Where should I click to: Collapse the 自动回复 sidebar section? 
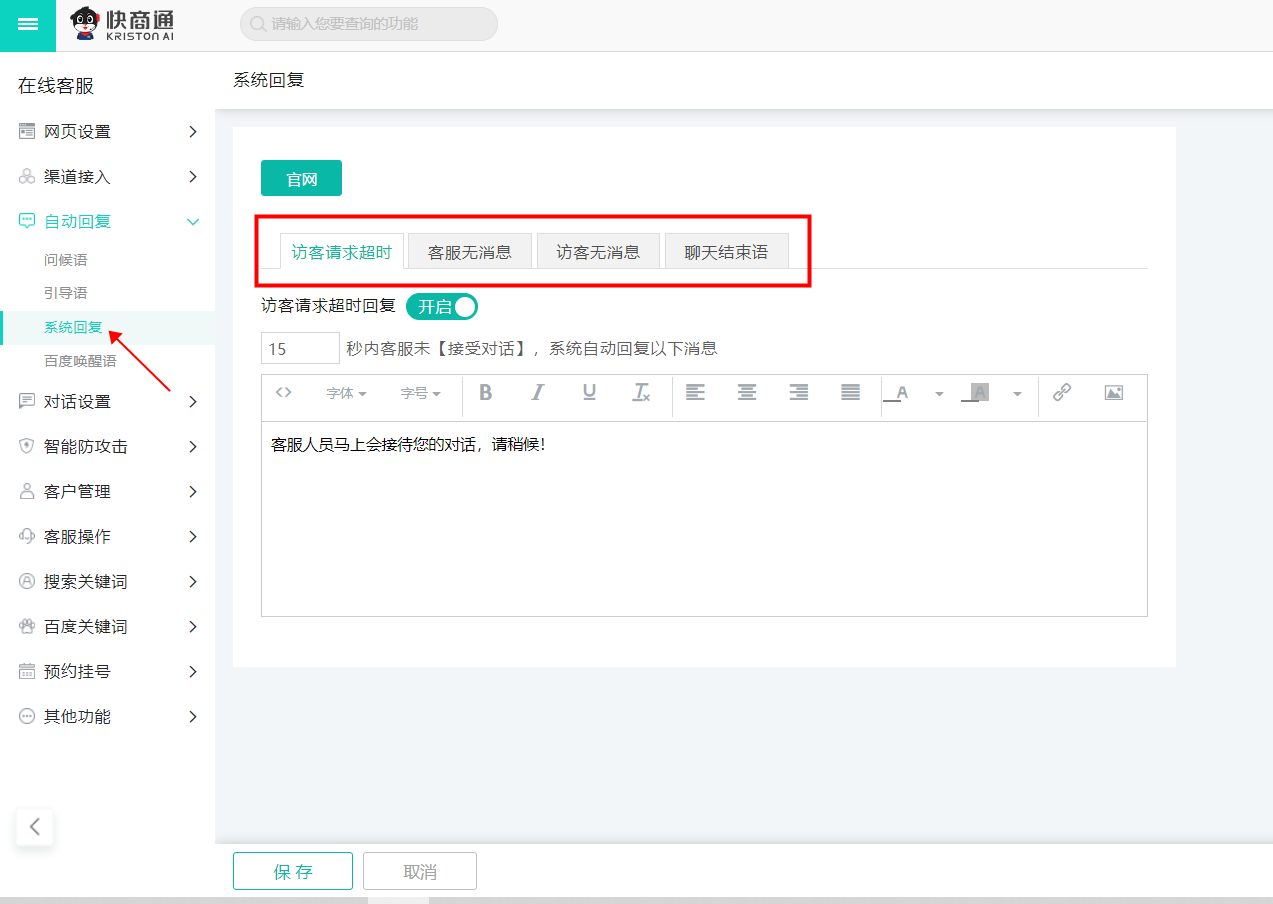pyautogui.click(x=108, y=222)
